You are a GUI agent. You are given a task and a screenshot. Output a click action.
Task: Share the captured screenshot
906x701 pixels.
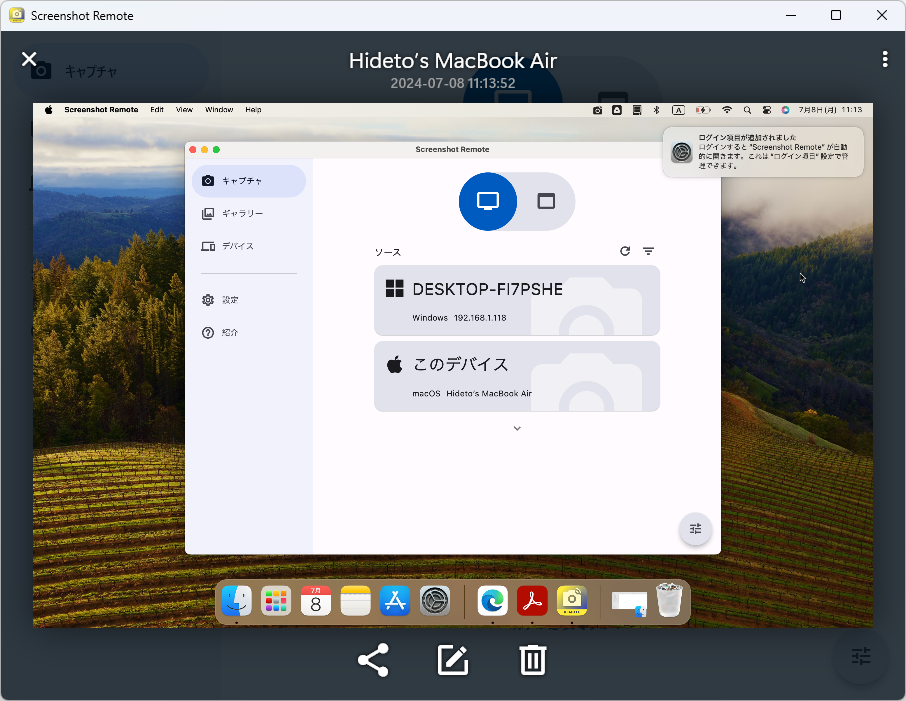(372, 660)
